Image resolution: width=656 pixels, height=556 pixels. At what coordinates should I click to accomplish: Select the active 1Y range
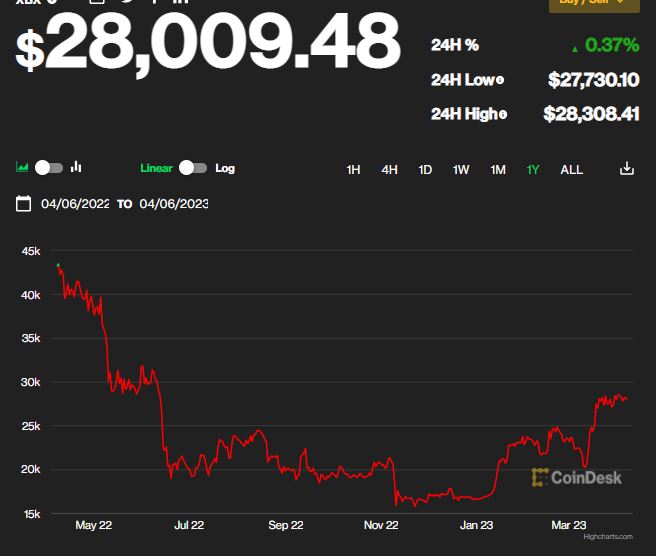coord(533,169)
